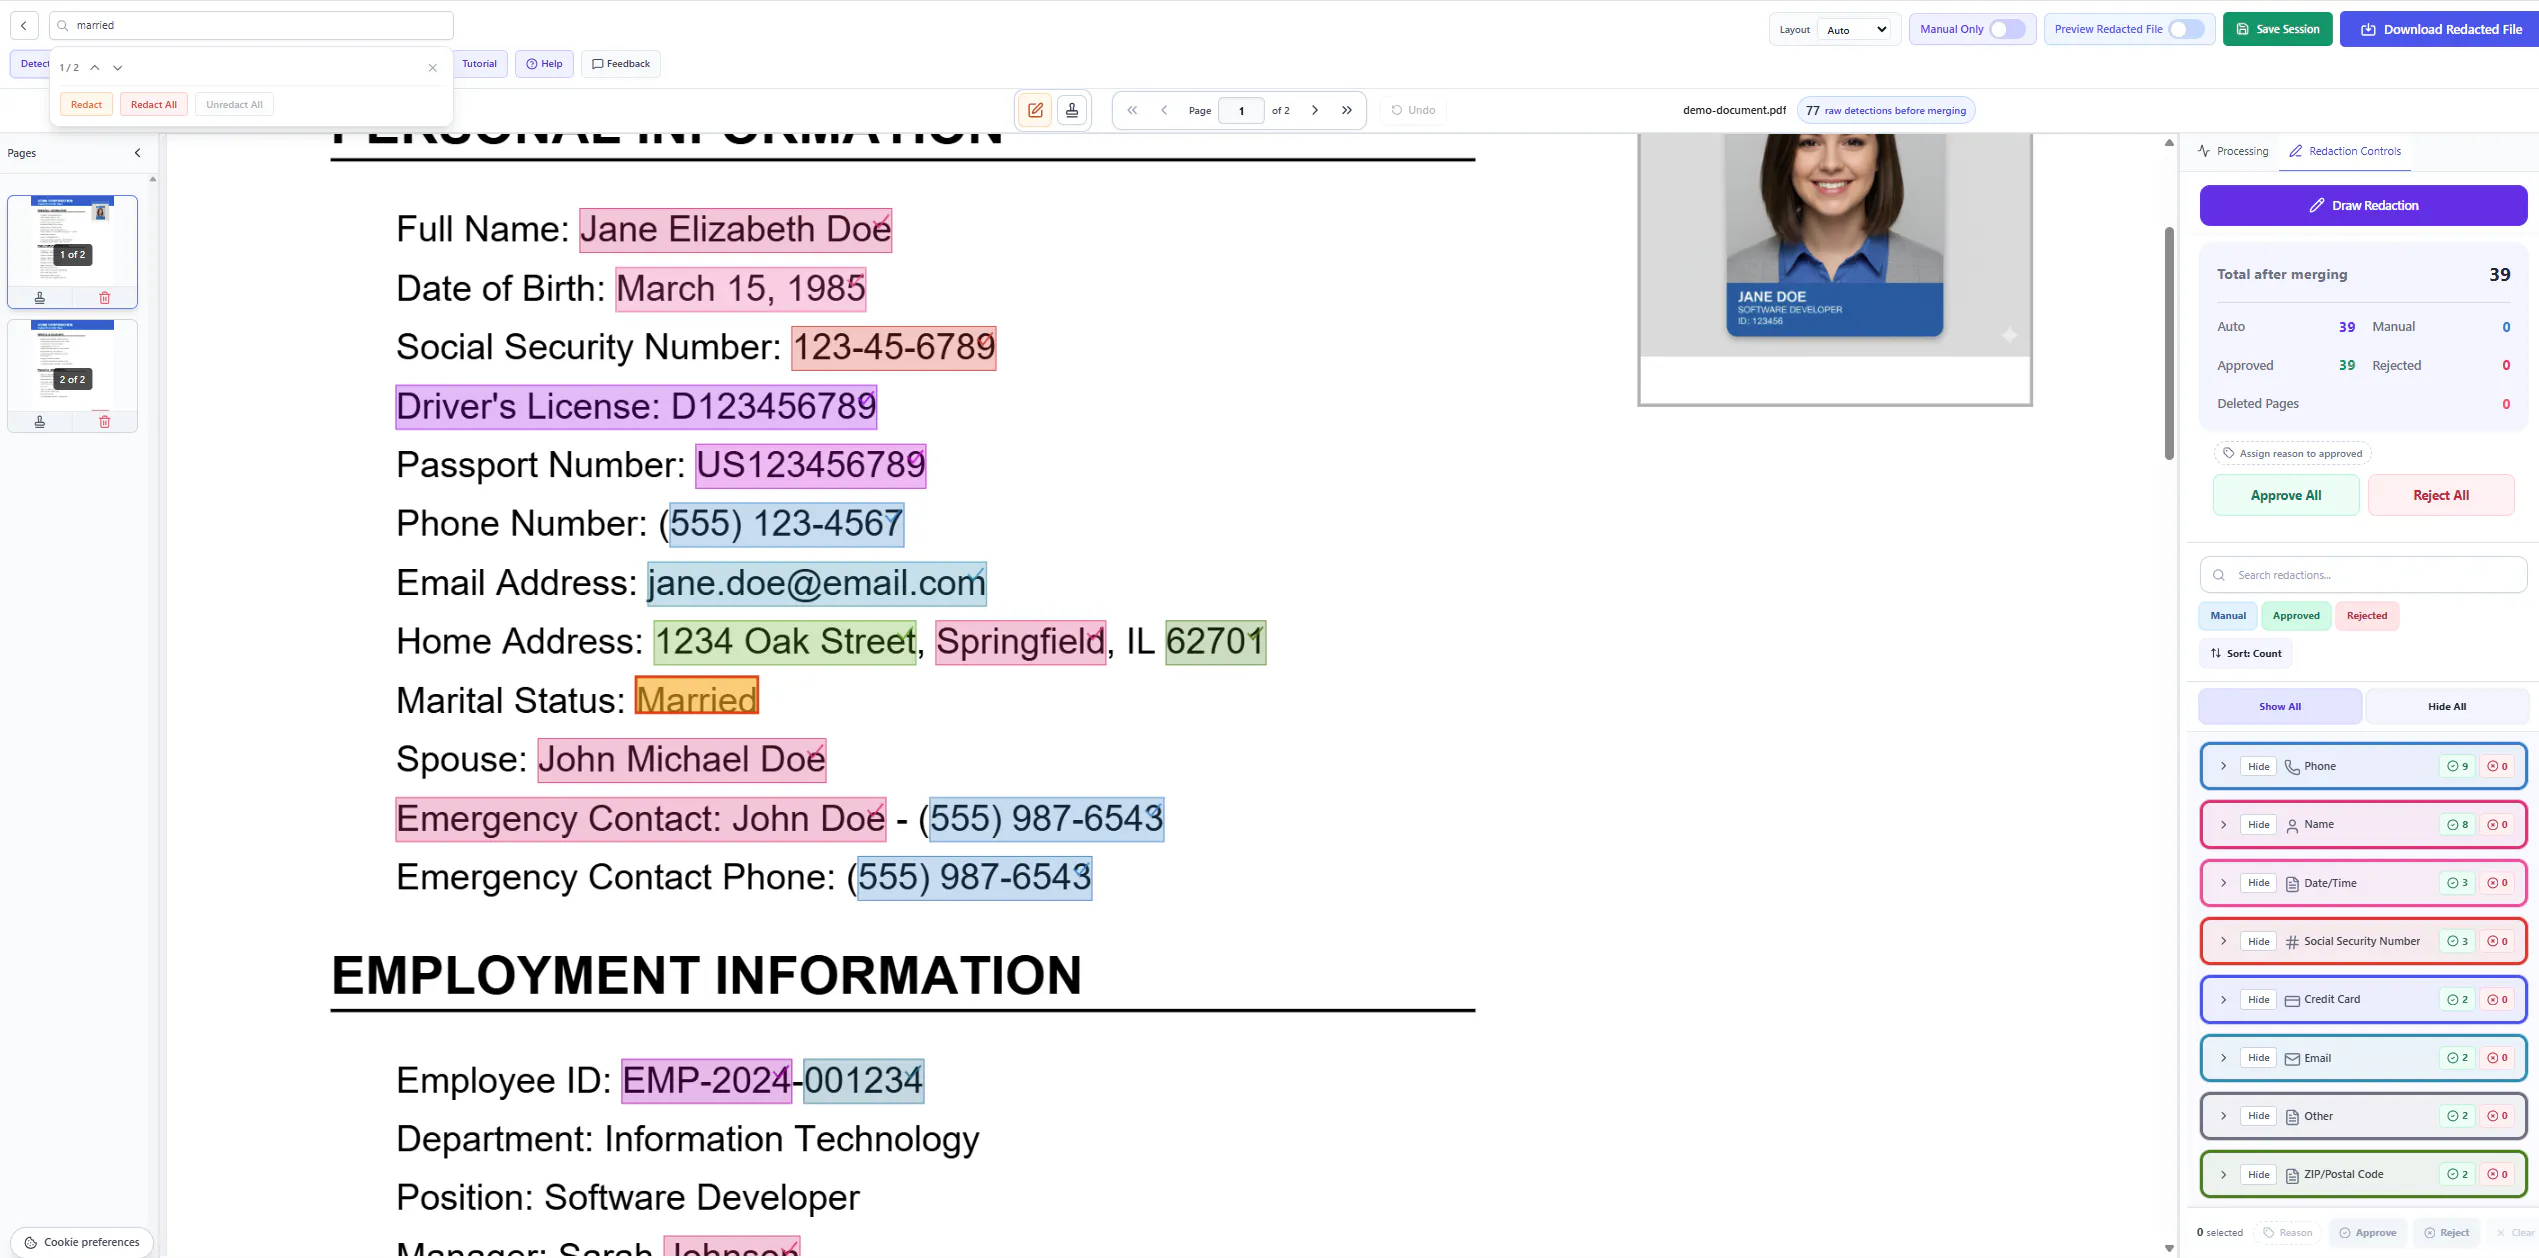Open page 2 of 2 thumbnail
Viewport: 2539px width, 1258px height.
point(73,366)
